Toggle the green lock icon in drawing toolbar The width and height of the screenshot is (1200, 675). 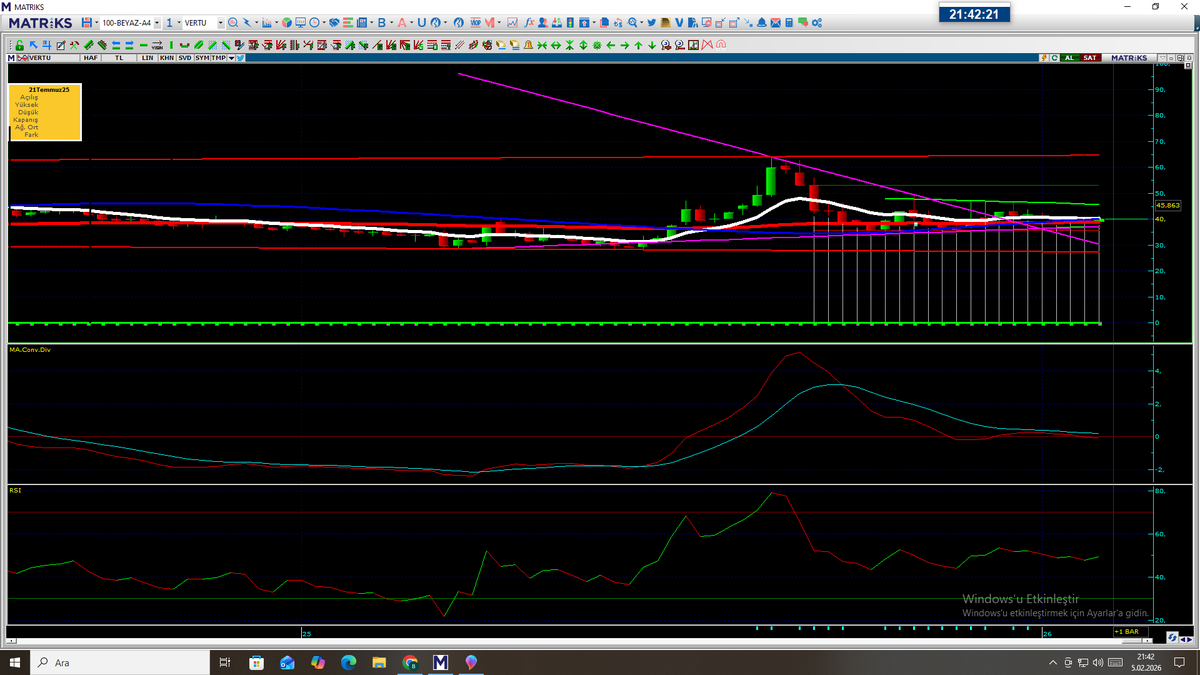coord(19,45)
